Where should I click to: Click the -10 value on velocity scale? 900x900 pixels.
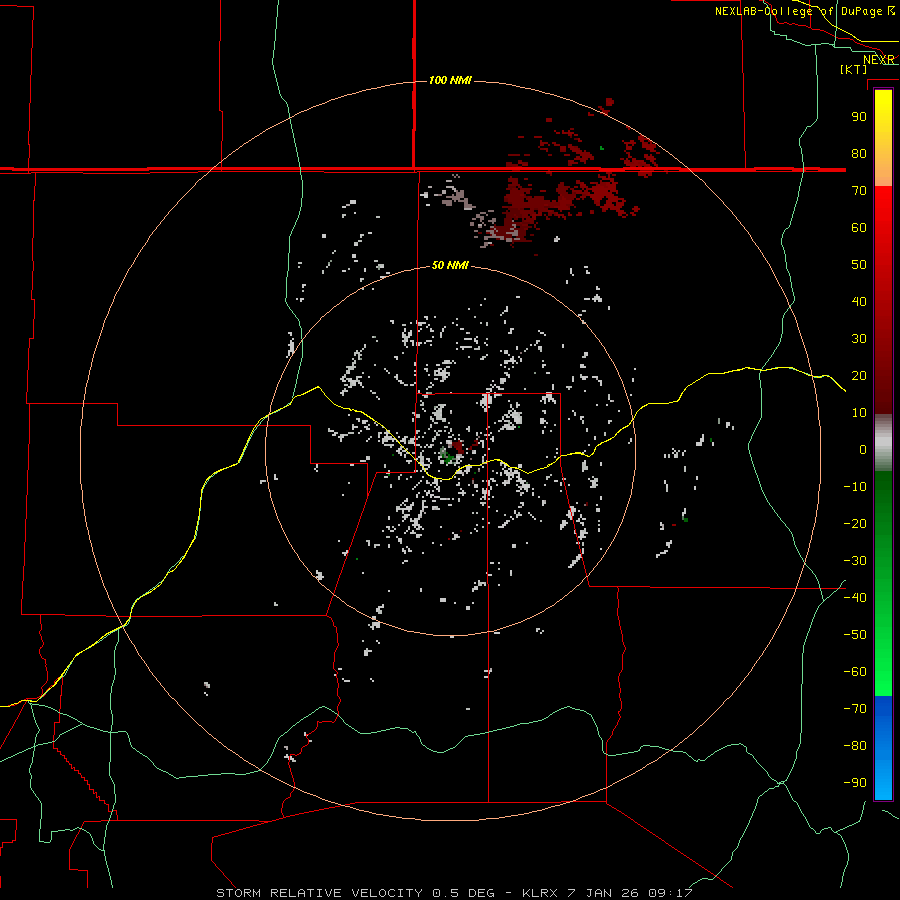click(x=855, y=487)
